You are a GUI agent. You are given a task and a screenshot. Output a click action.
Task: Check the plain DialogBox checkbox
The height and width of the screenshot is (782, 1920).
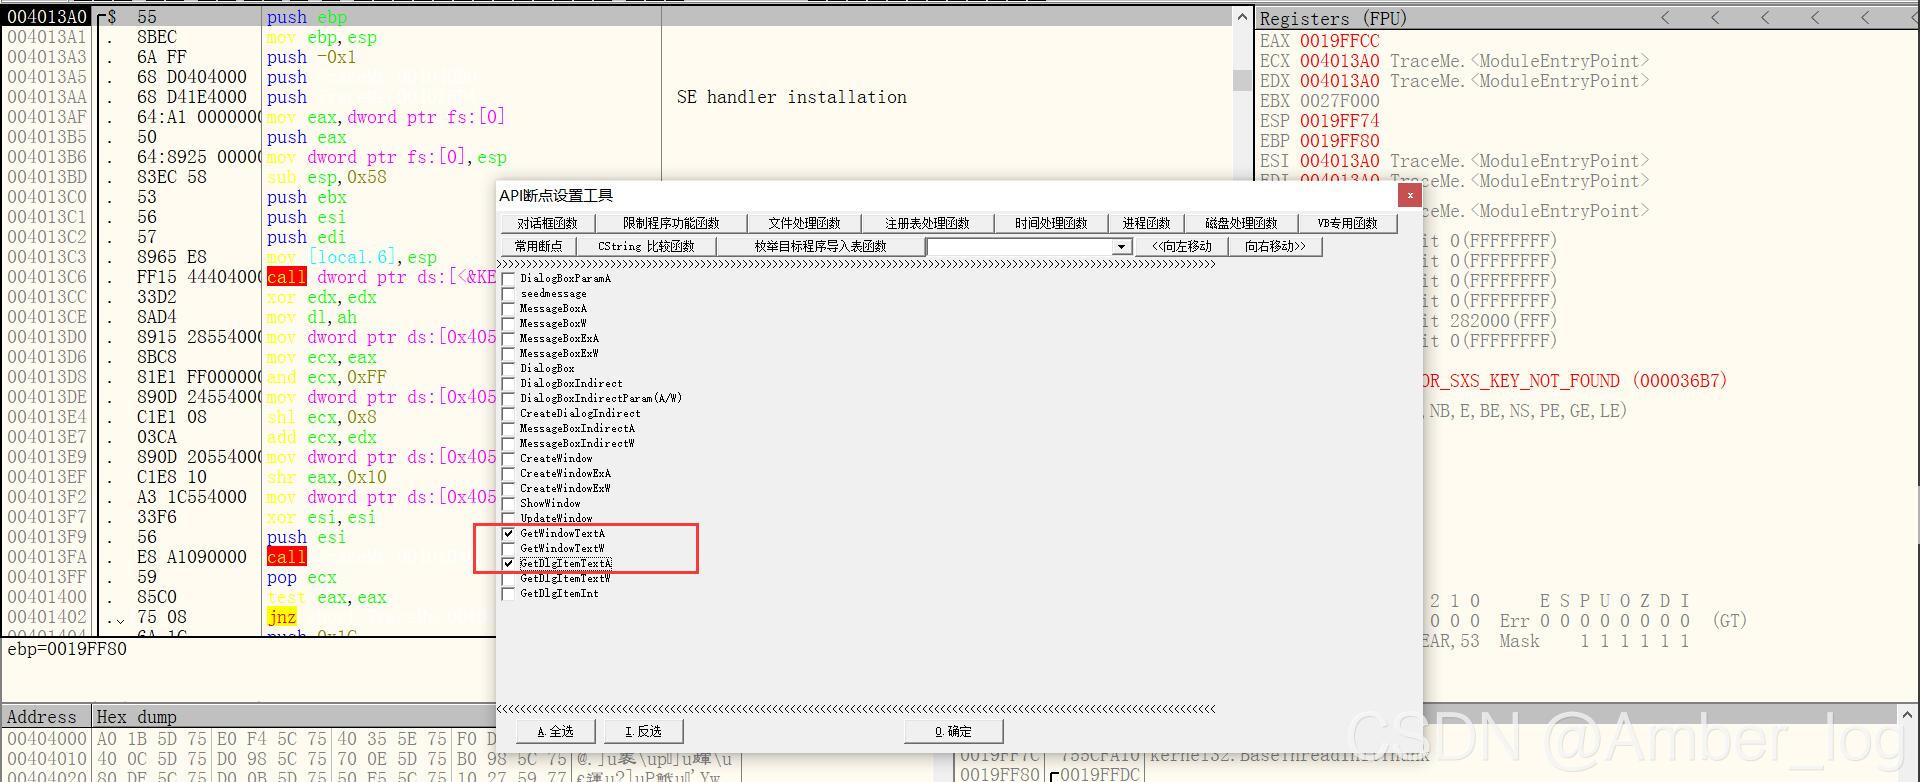(x=509, y=369)
